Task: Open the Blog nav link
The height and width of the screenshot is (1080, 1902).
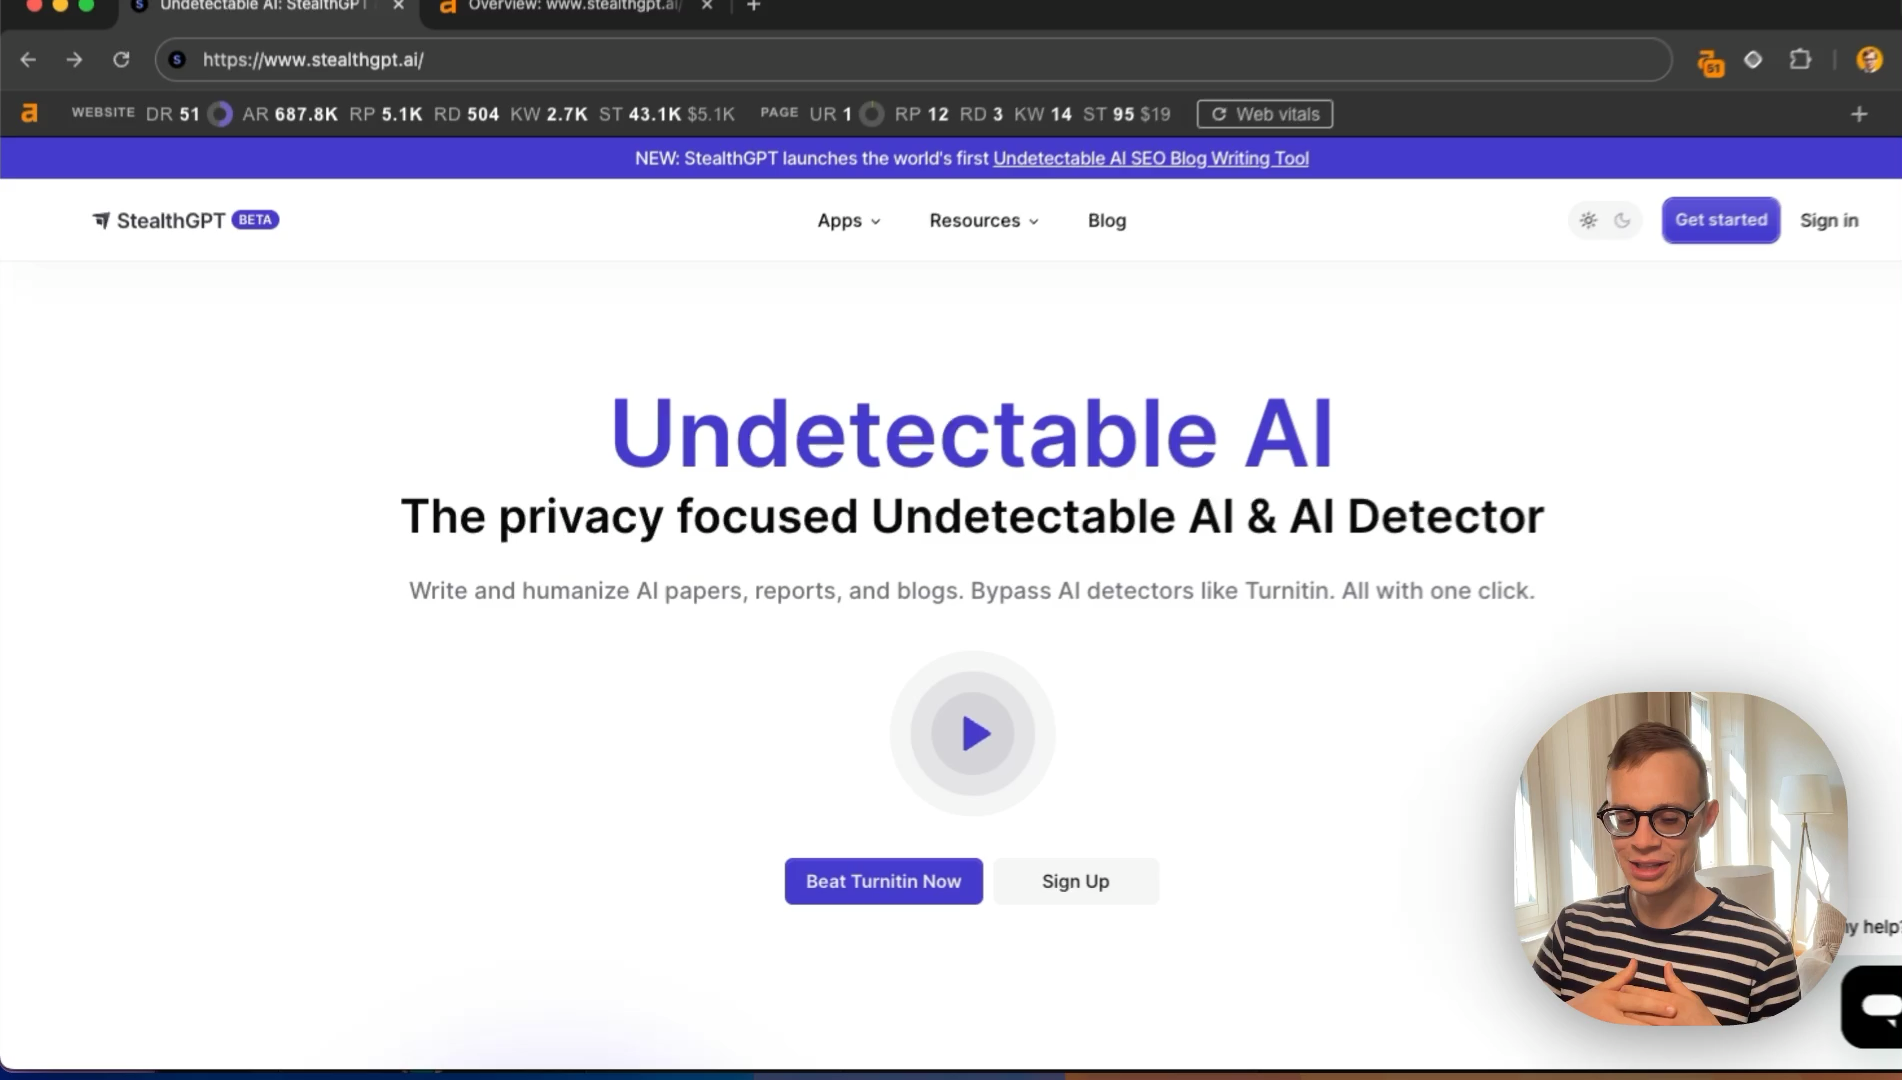Action: tap(1107, 221)
